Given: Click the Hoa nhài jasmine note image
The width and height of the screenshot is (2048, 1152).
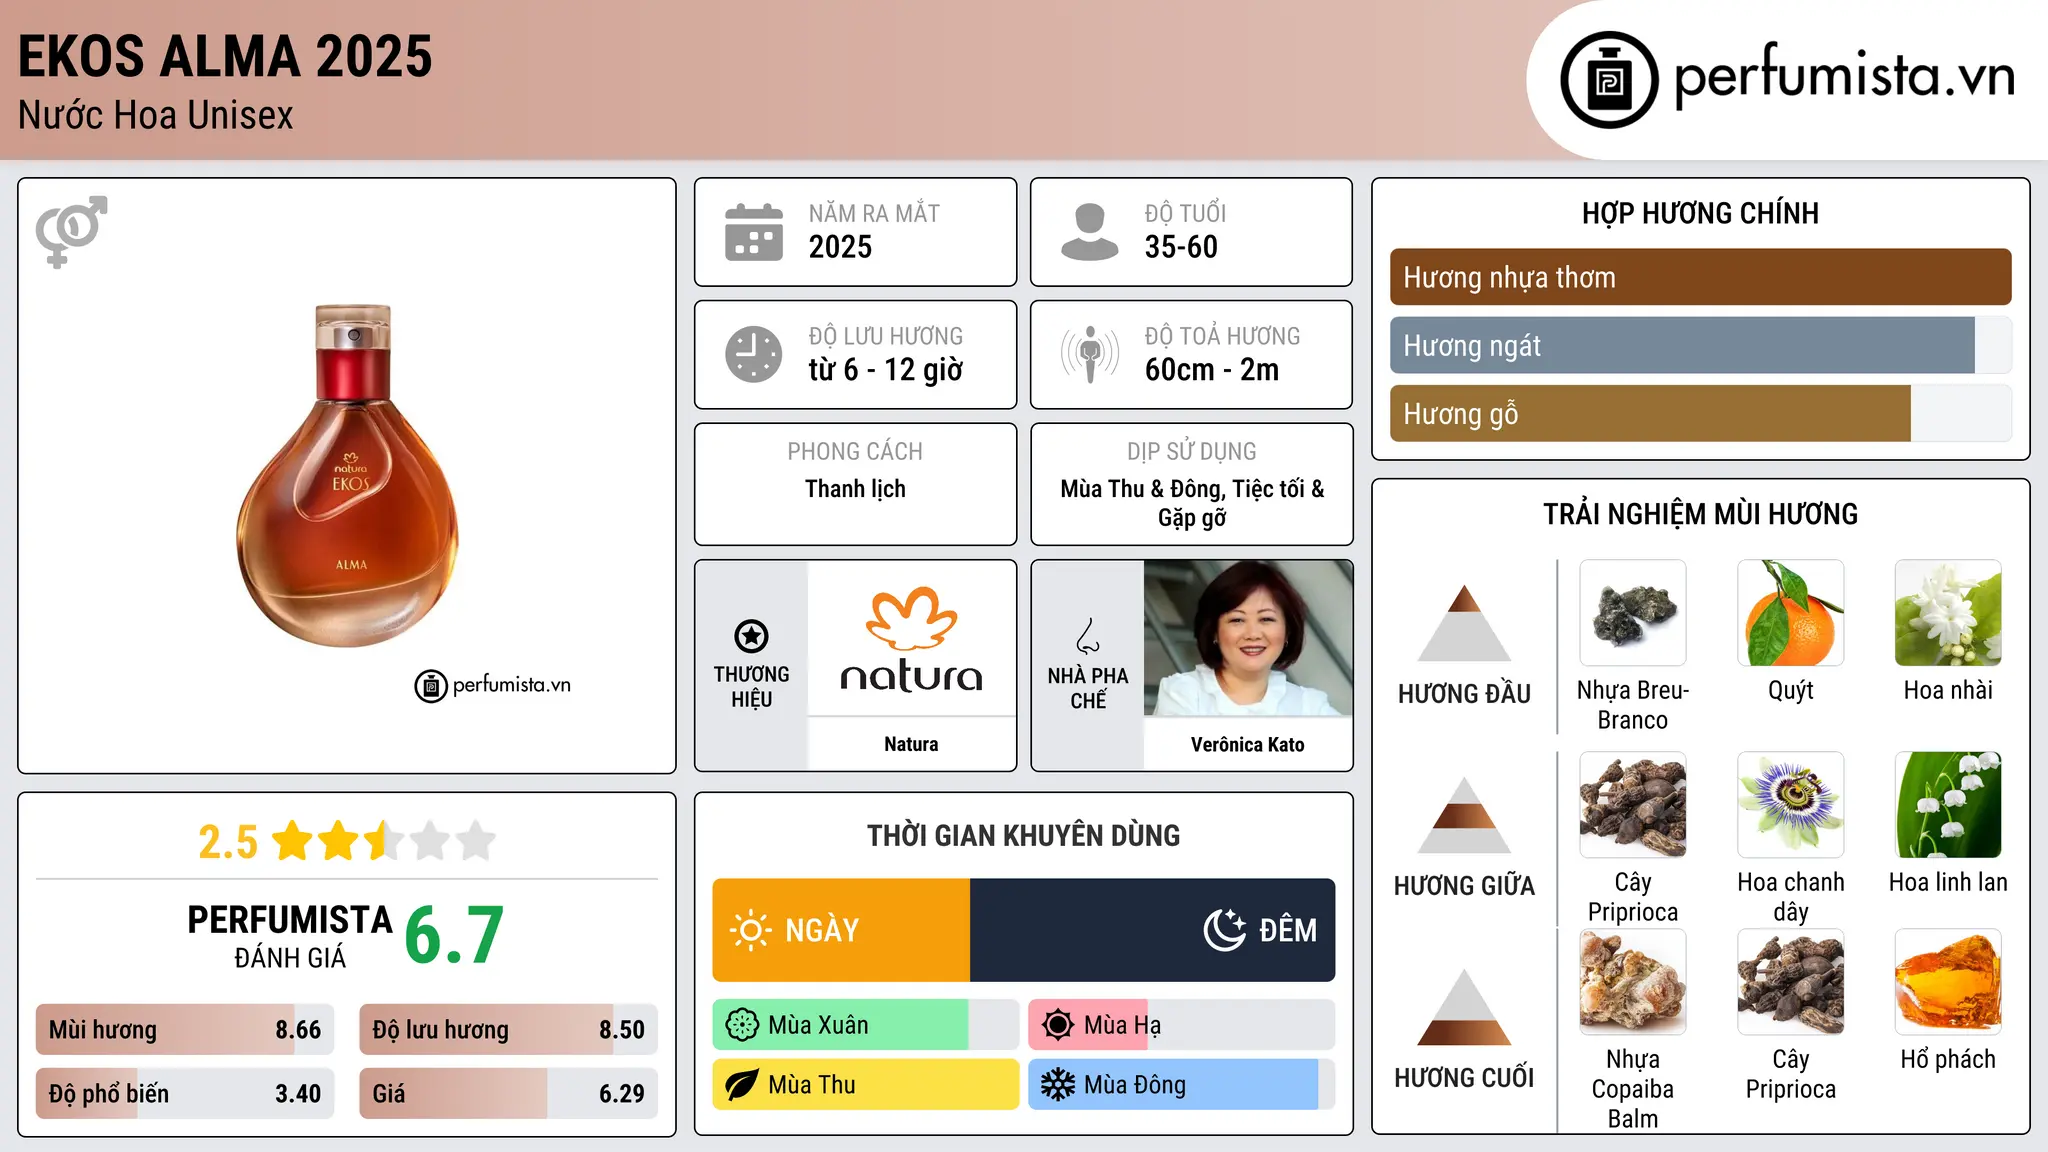Looking at the screenshot, I should click(x=1948, y=613).
